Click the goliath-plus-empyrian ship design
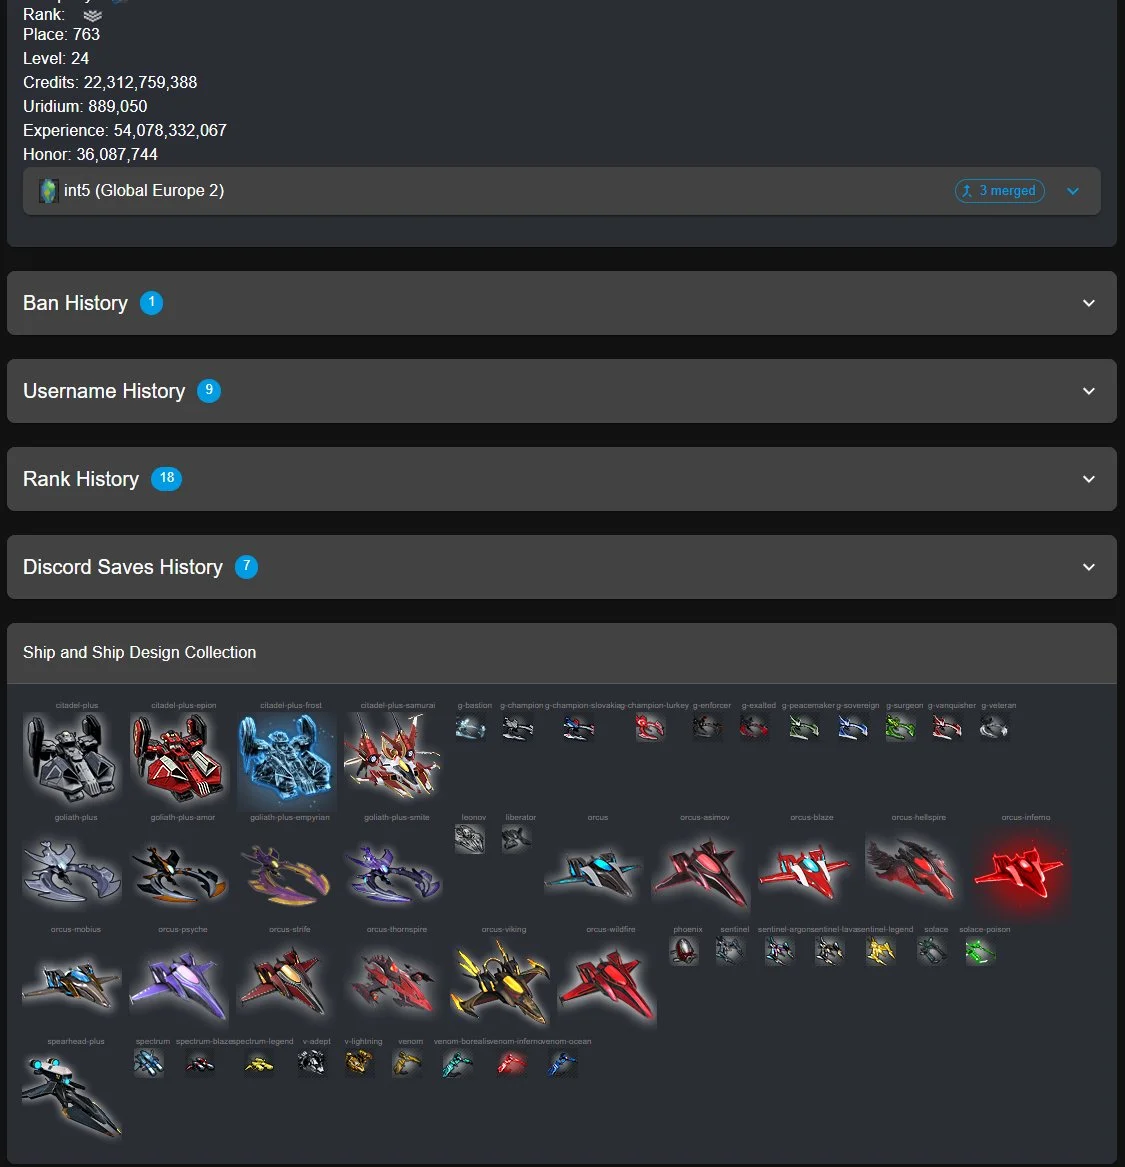1125x1167 pixels. click(x=286, y=872)
